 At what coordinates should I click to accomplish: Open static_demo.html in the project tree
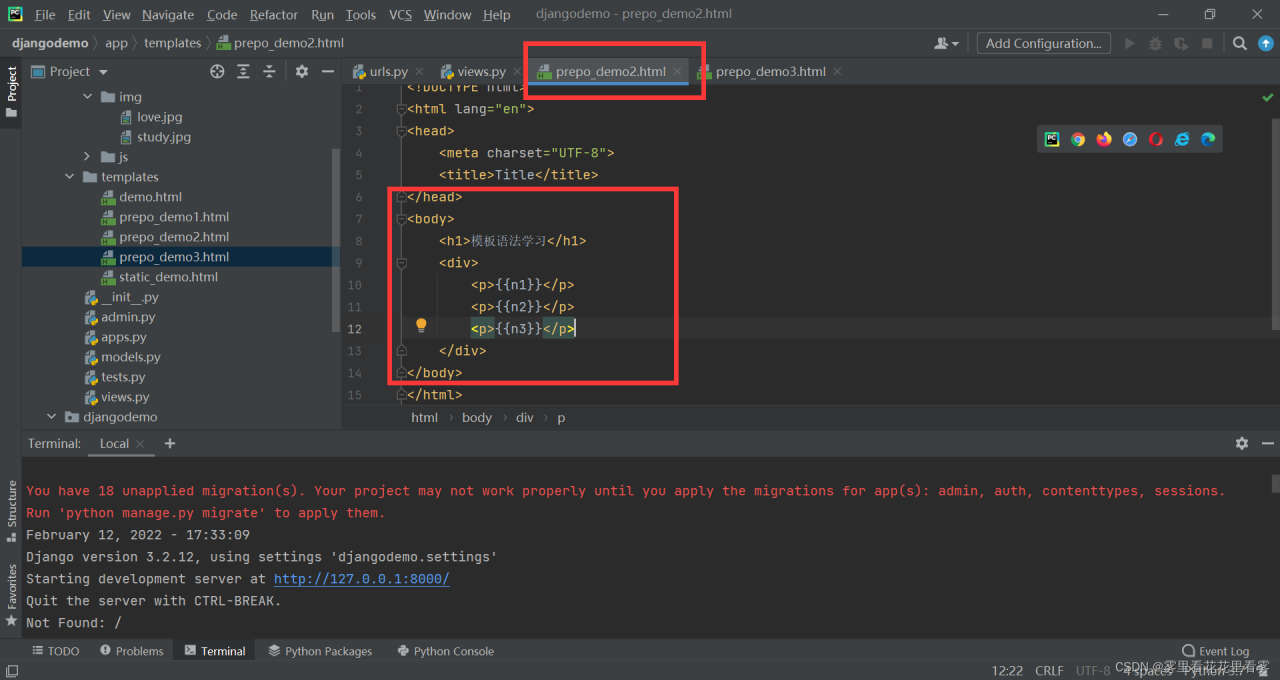point(168,277)
